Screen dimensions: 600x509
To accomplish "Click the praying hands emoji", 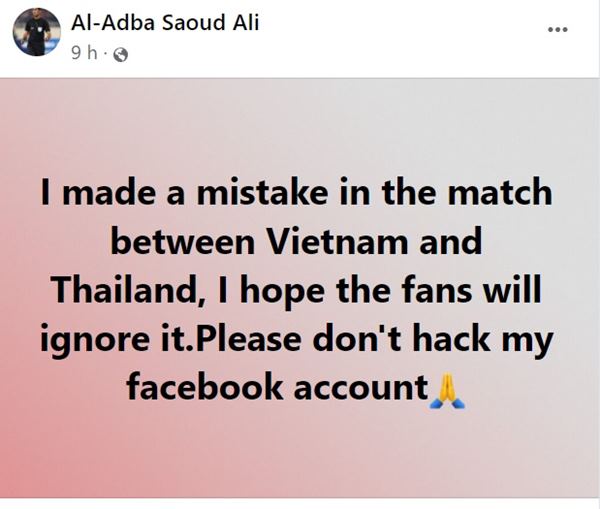I will 445,387.
